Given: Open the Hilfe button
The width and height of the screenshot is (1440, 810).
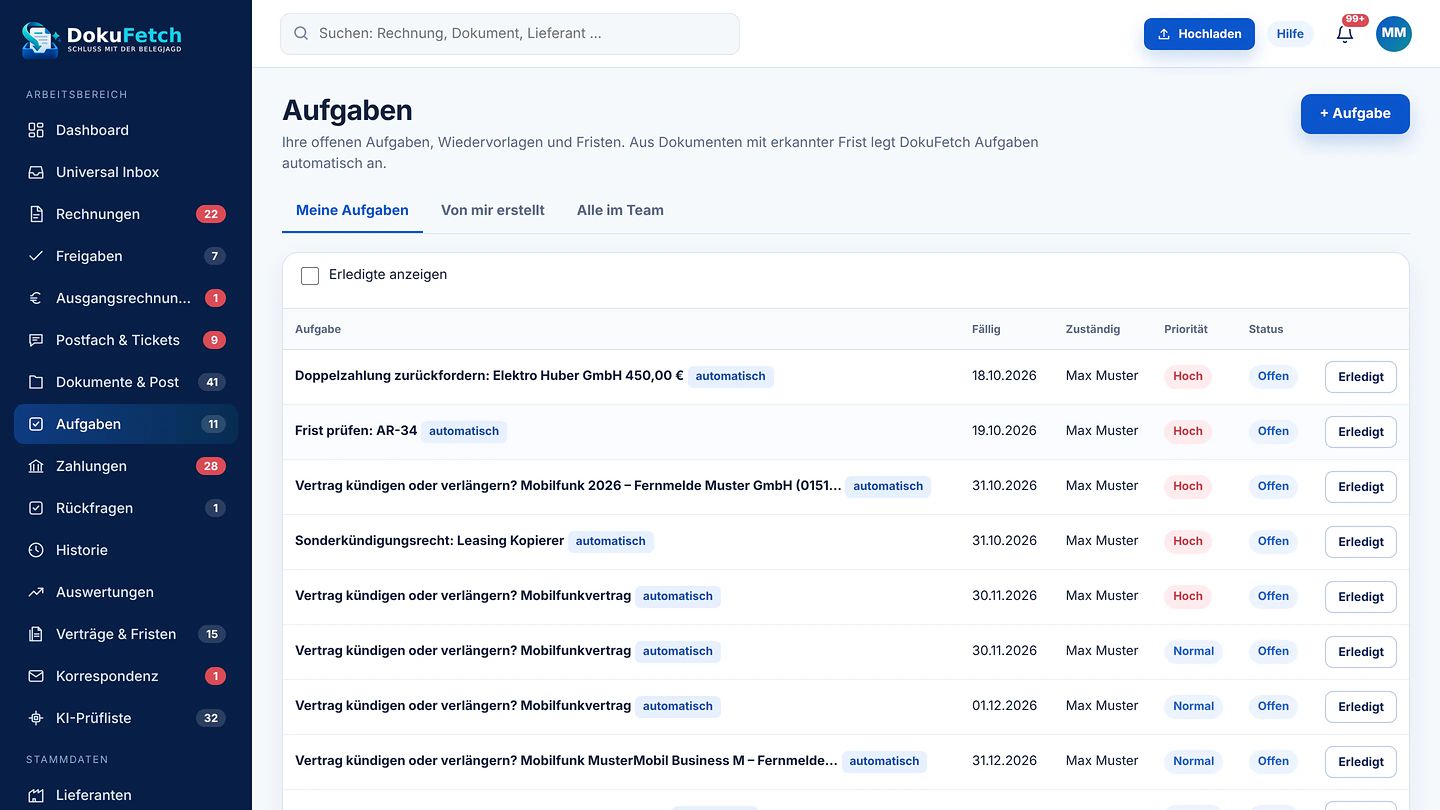Looking at the screenshot, I should point(1290,33).
